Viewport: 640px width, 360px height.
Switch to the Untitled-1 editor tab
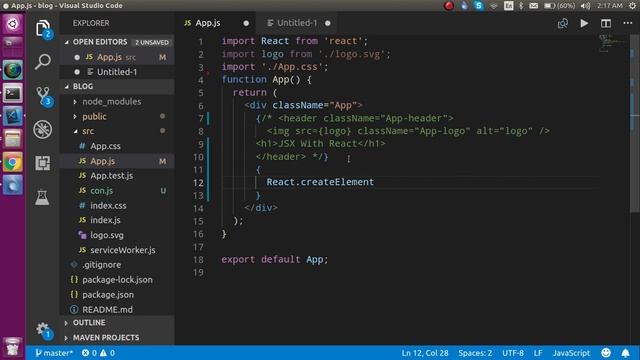pos(297,23)
